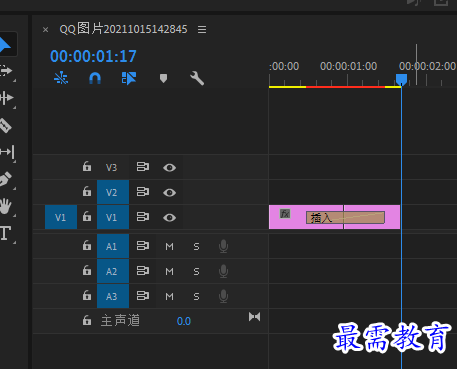Viewport: 457px width, 369px height.
Task: Hide the V3 track output eye
Action: tap(169, 167)
